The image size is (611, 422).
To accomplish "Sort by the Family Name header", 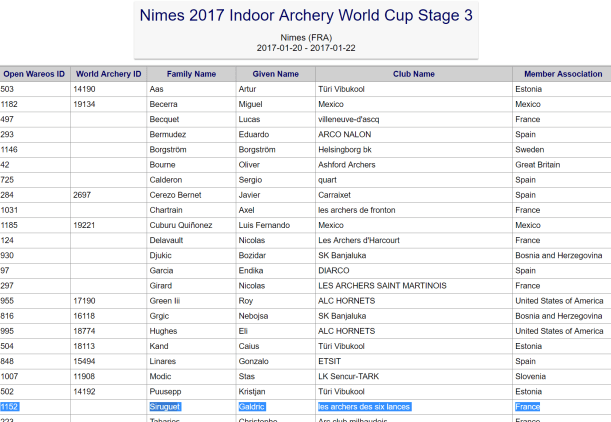I will click(x=191, y=73).
